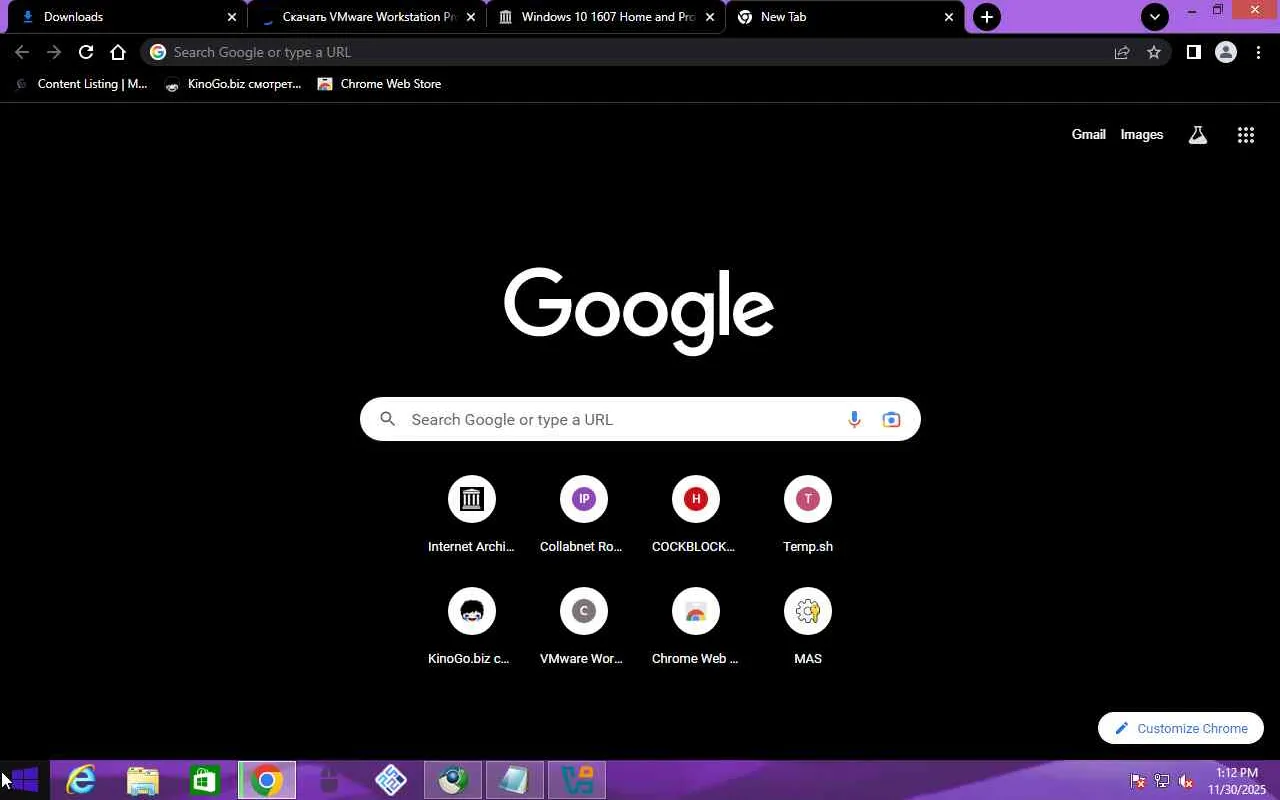Switch to the VMware Workstation tab
1280x800 pixels.
[x=367, y=17]
